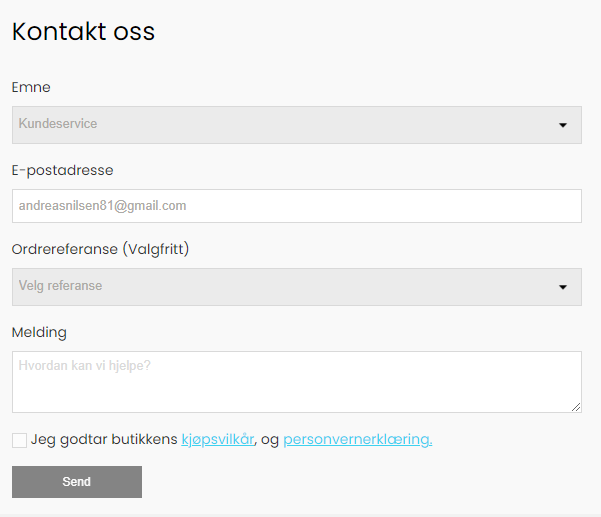This screenshot has width=601, height=517.
Task: Click the Emne field label
Action: click(31, 87)
